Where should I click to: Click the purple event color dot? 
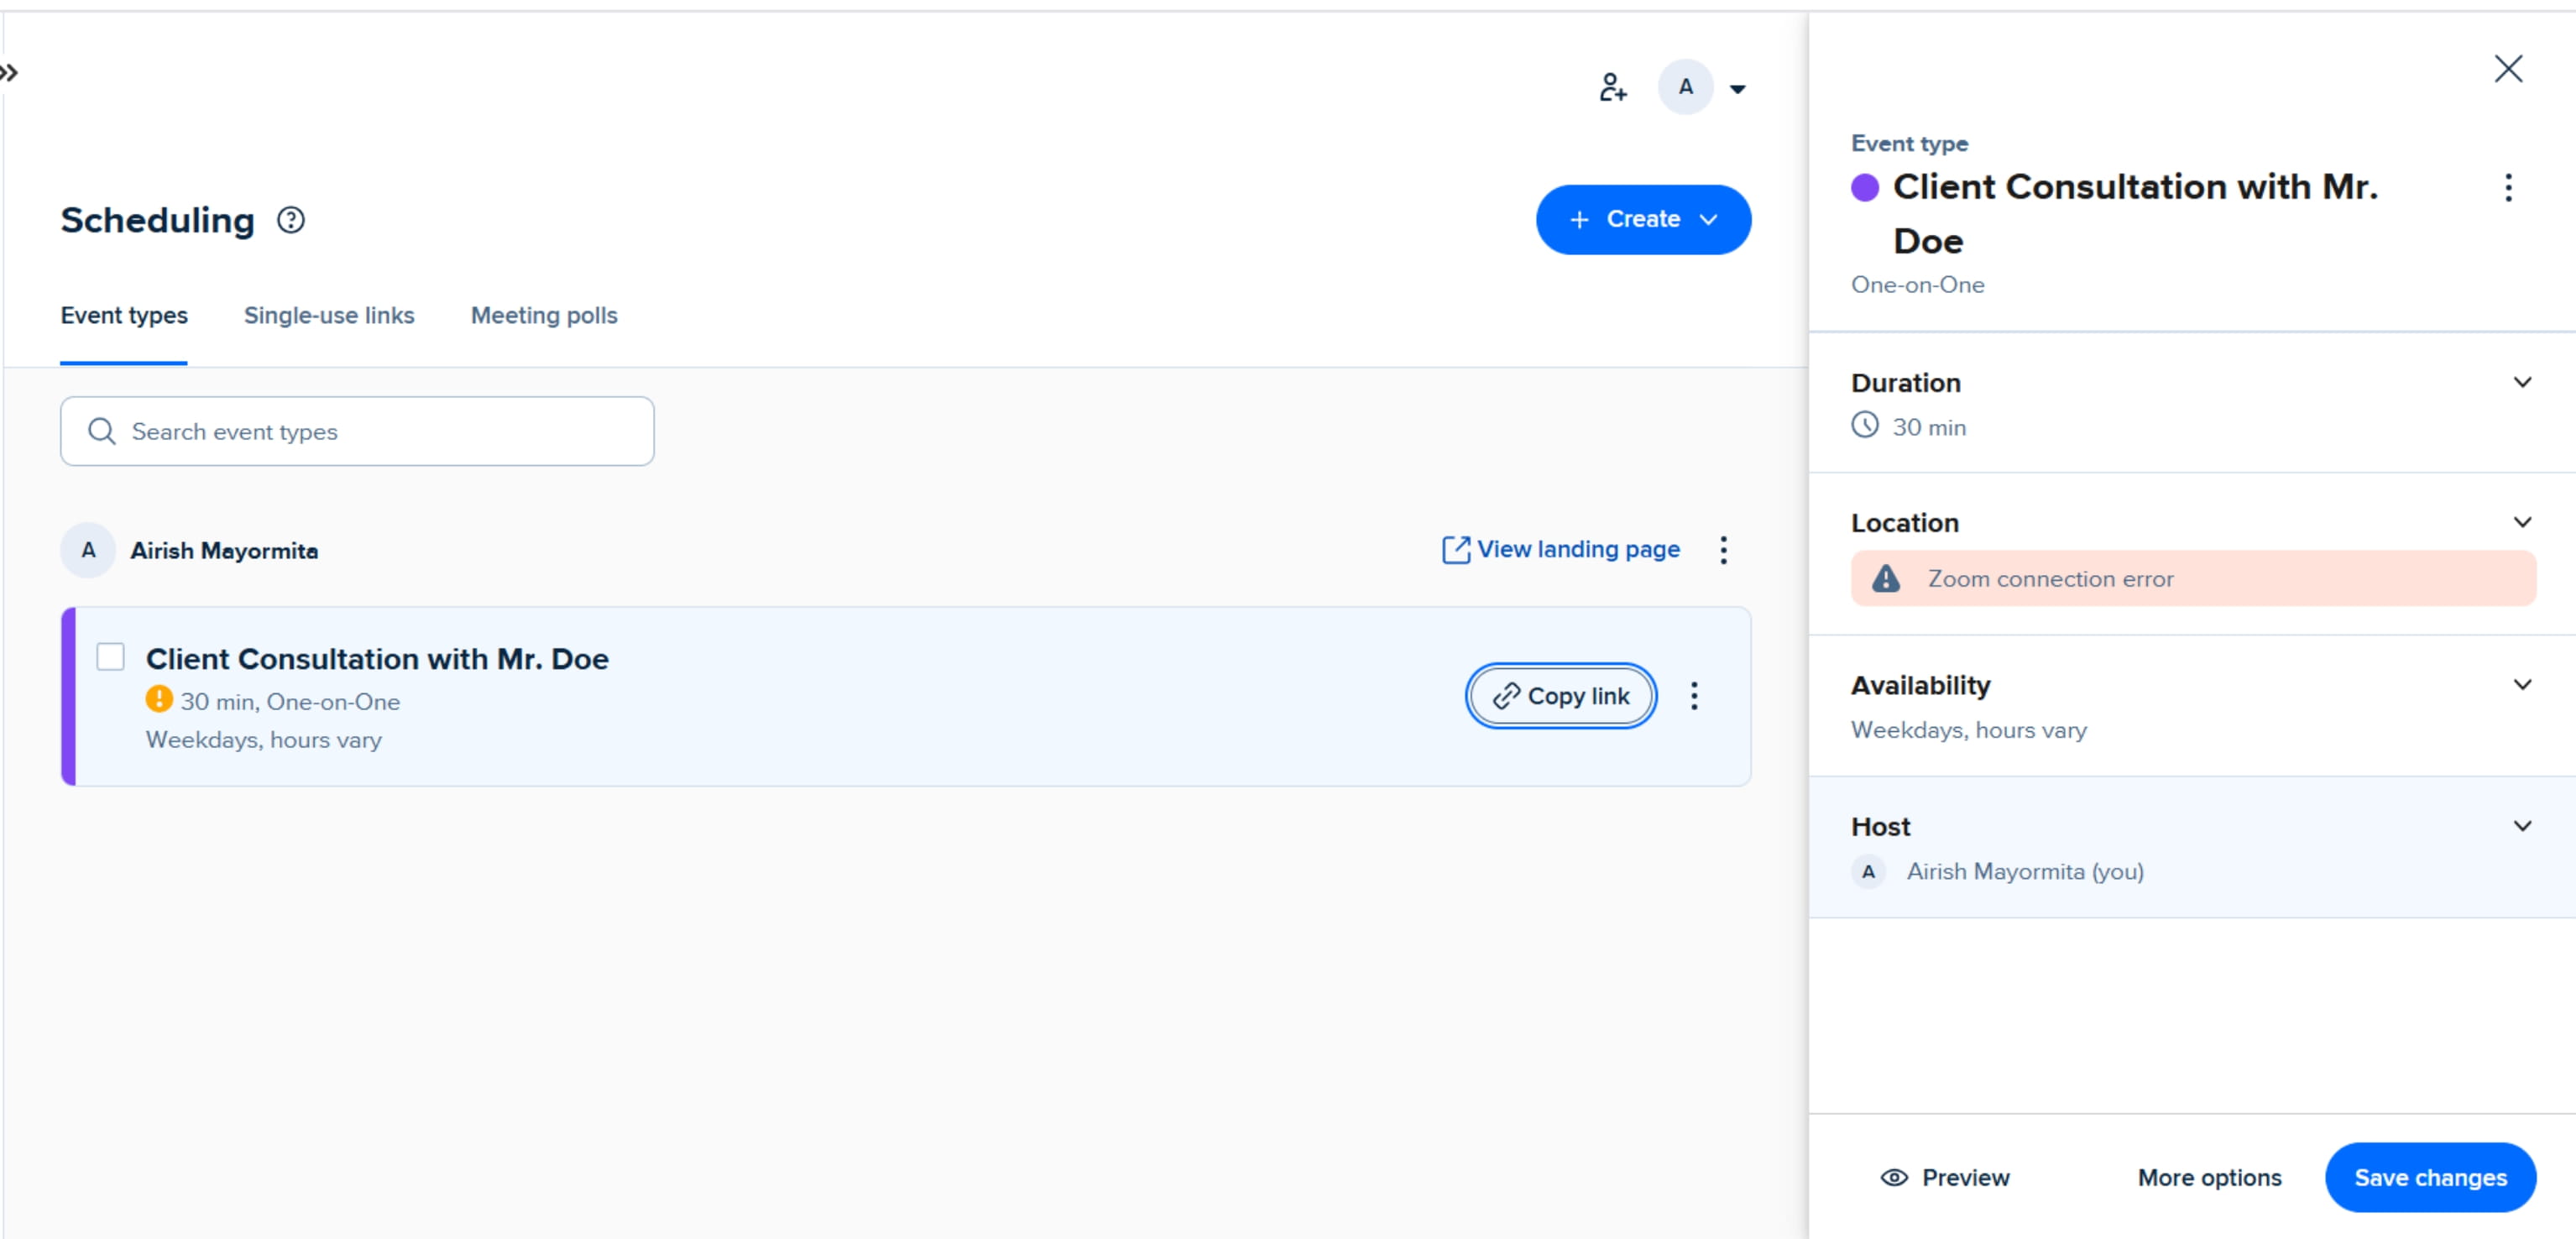pyautogui.click(x=1864, y=188)
